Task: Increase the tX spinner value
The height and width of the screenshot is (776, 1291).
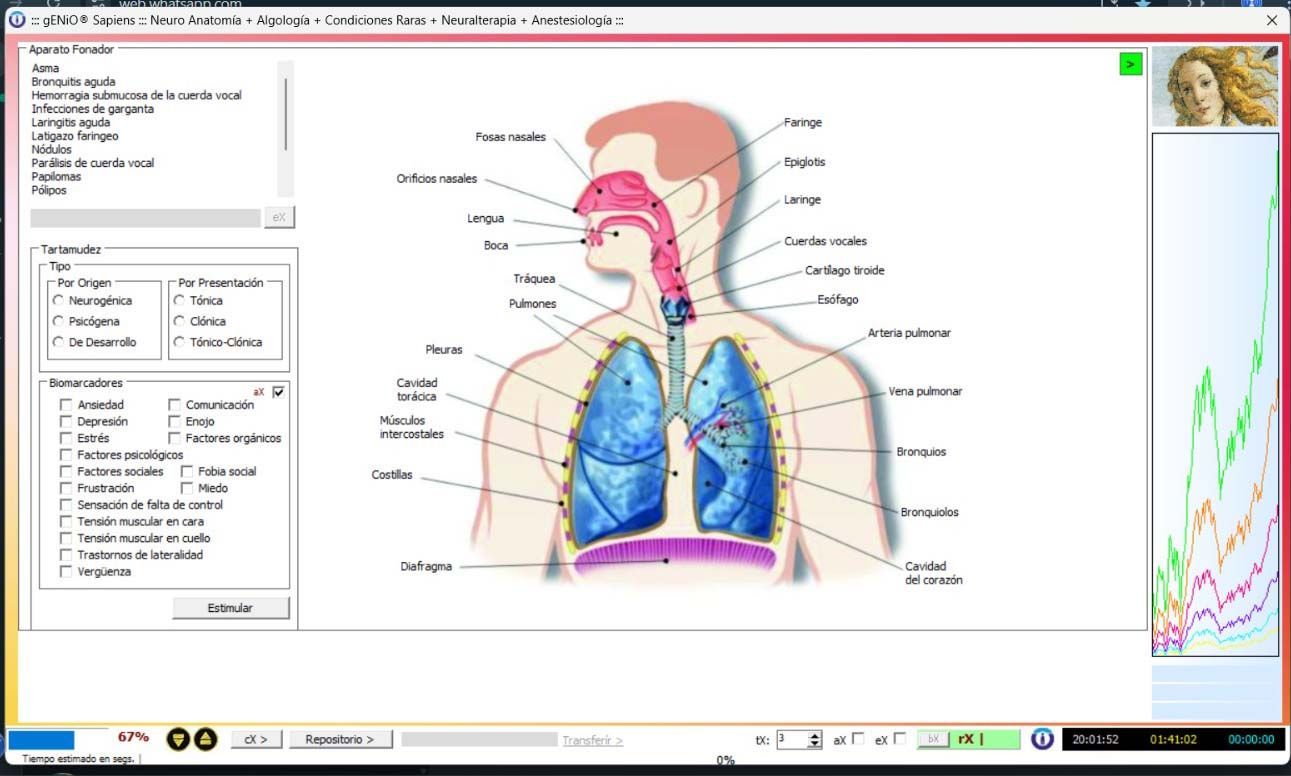Action: point(814,735)
